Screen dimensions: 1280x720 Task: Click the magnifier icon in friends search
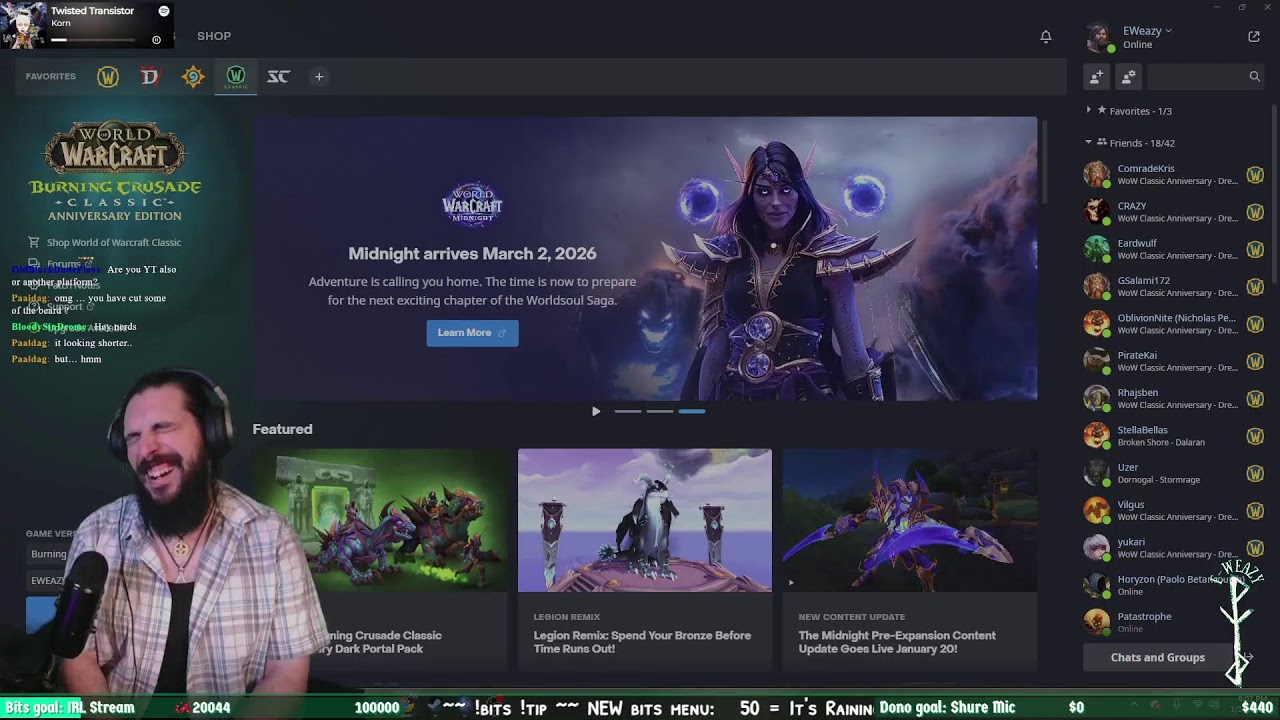(1254, 76)
